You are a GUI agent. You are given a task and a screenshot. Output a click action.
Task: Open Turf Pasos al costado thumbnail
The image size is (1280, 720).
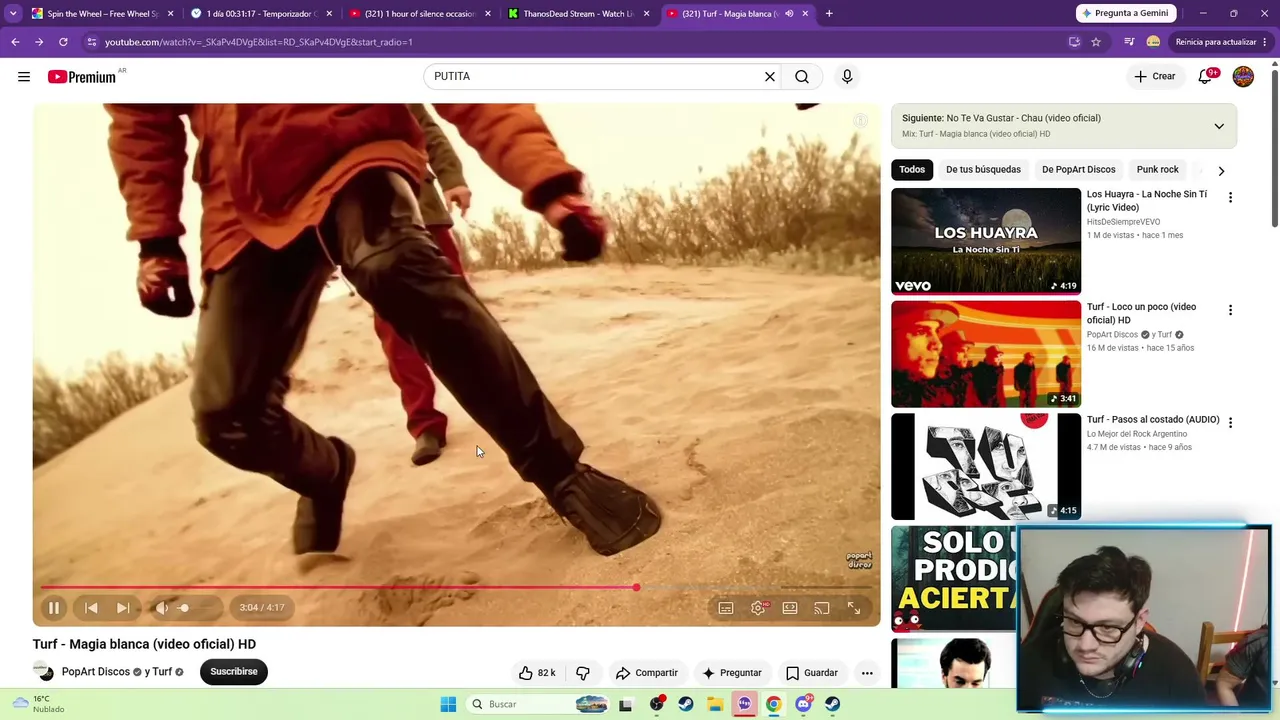[x=986, y=467]
